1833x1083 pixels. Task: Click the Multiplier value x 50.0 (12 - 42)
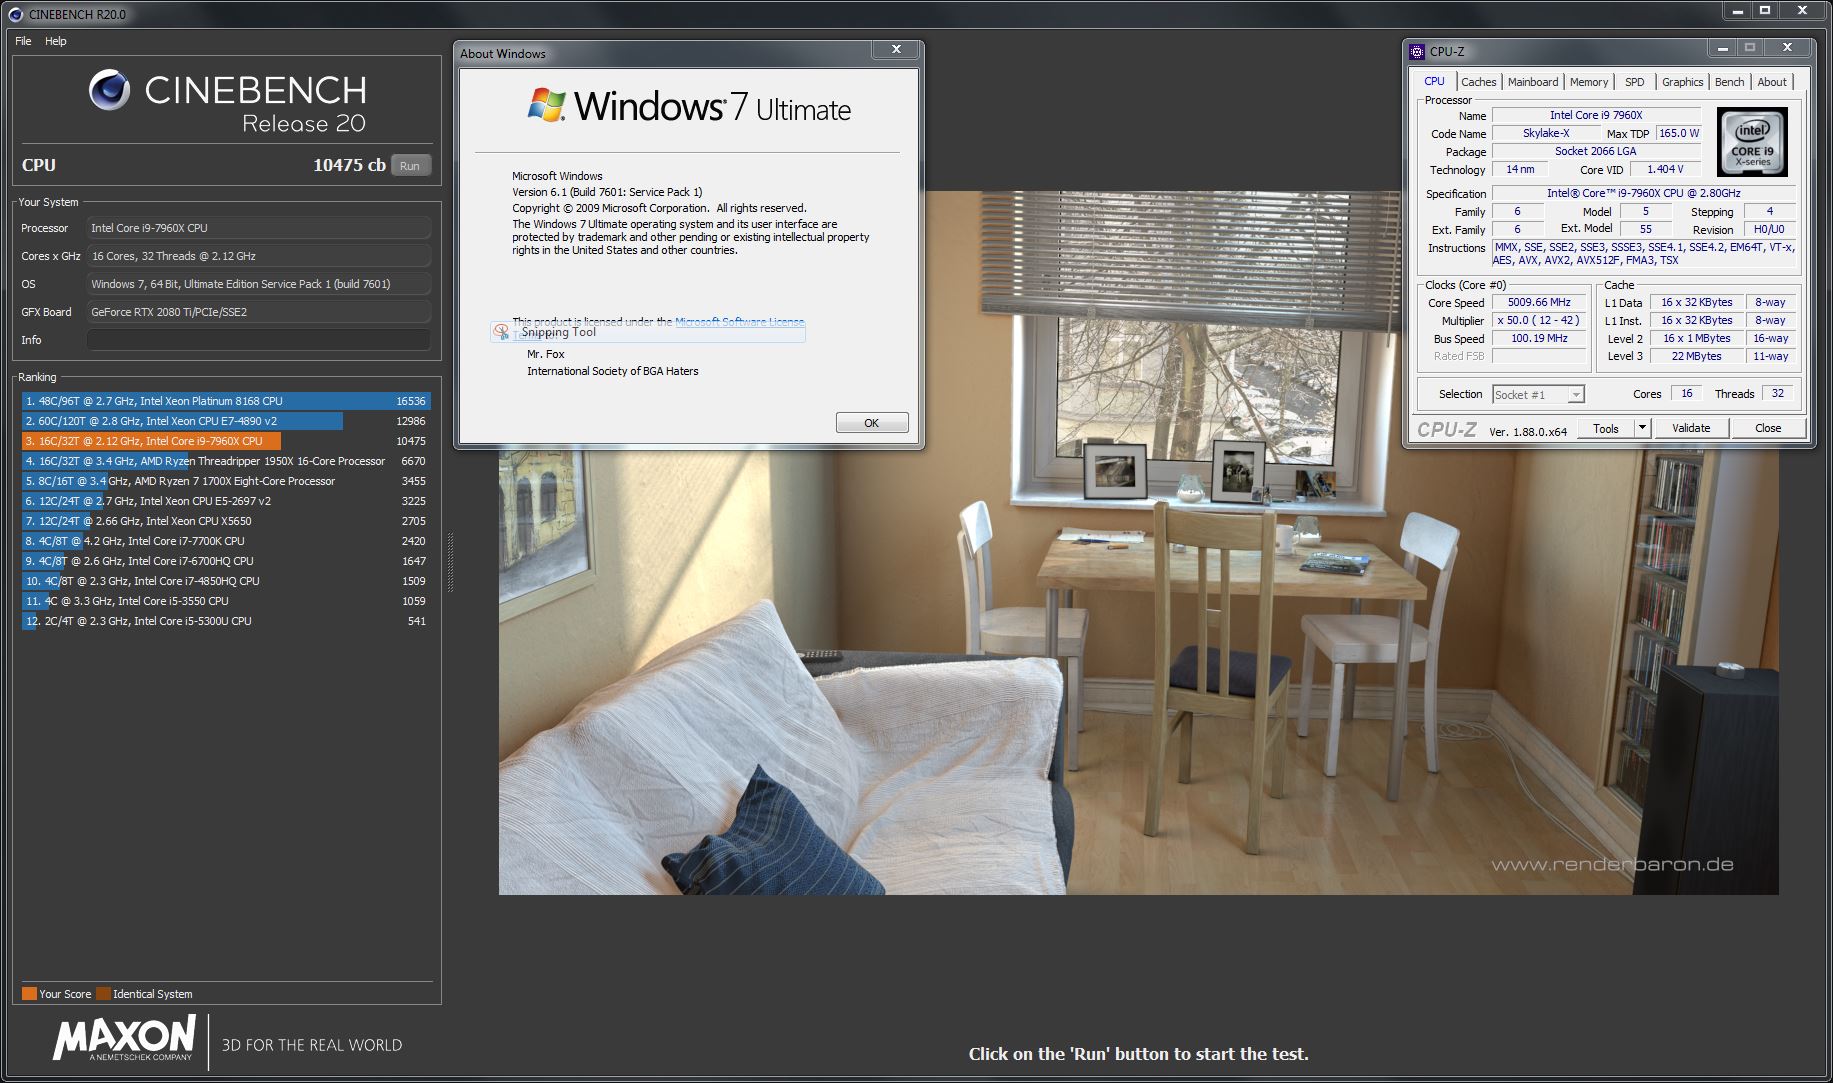point(1539,321)
